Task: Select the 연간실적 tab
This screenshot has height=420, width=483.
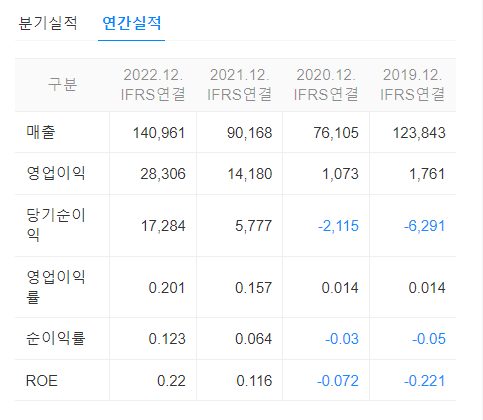Action: (132, 23)
